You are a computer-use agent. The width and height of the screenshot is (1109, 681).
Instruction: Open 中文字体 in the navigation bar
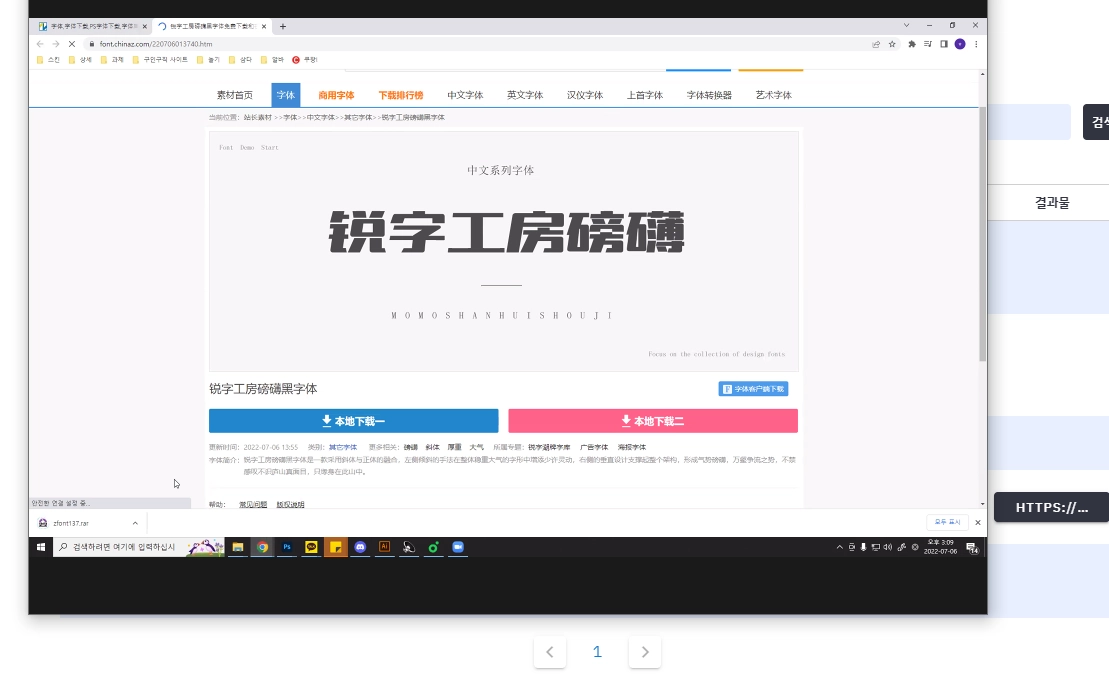(465, 95)
